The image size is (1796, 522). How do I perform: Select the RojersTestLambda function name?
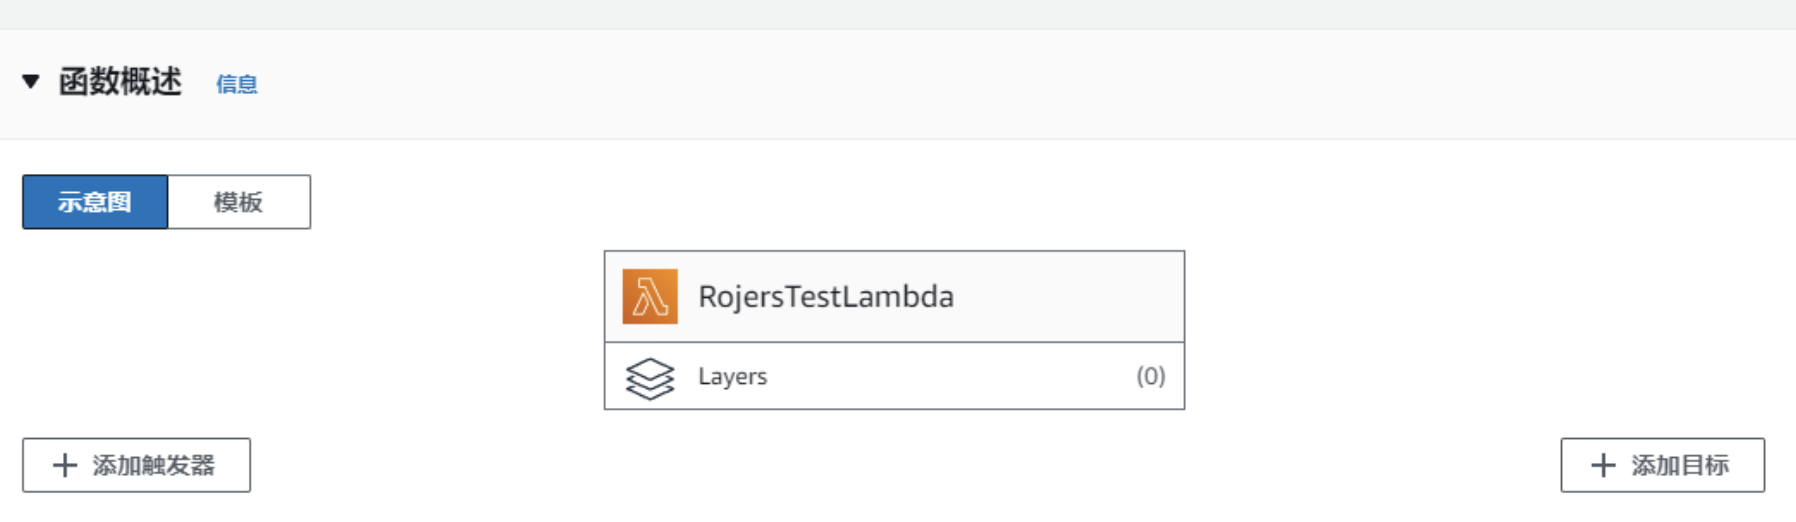pos(826,296)
